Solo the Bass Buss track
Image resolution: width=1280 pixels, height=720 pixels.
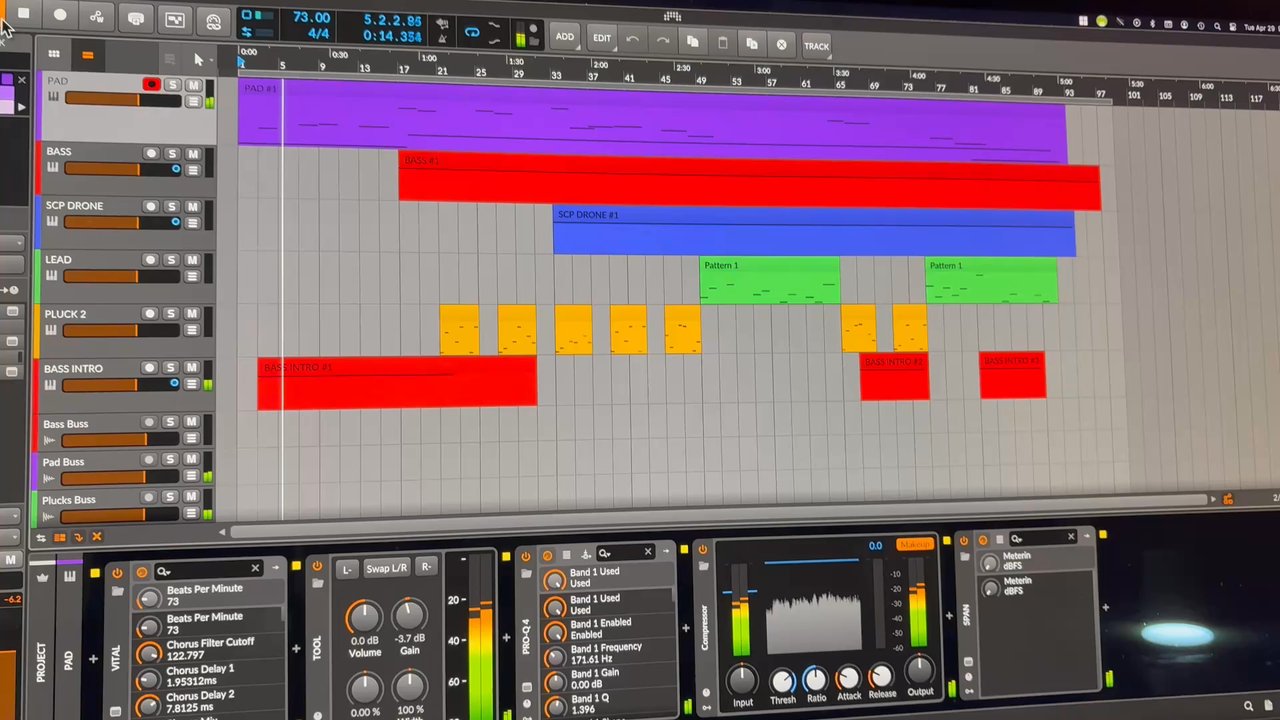point(171,424)
